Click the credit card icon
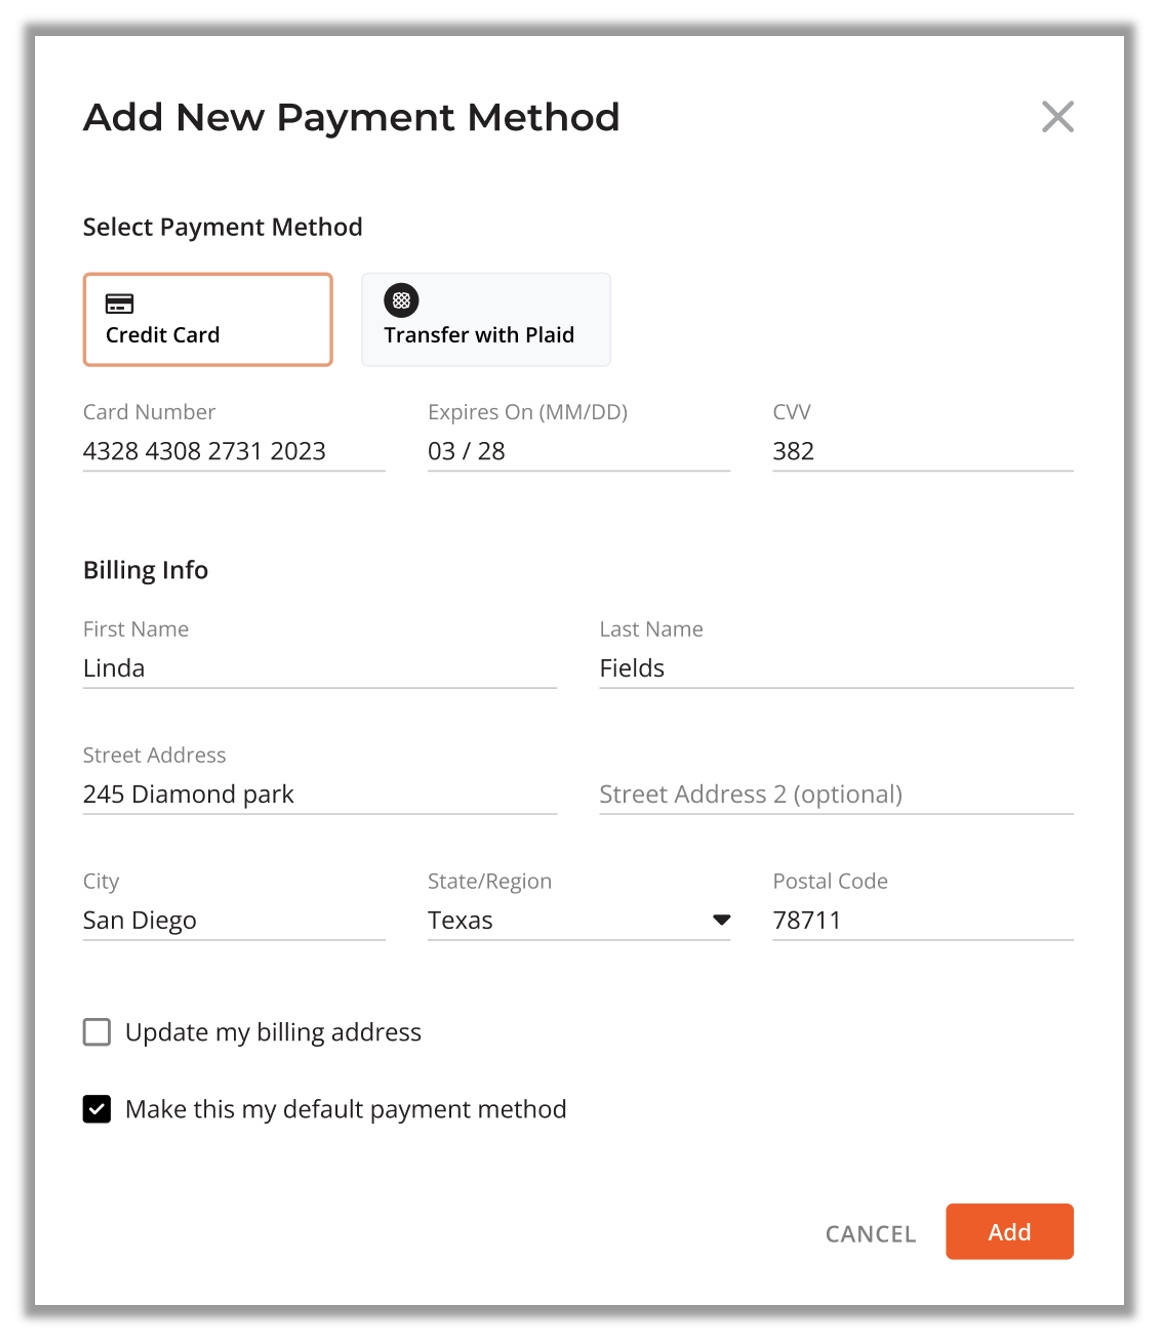The height and width of the screenshot is (1338, 1156). 119,303
